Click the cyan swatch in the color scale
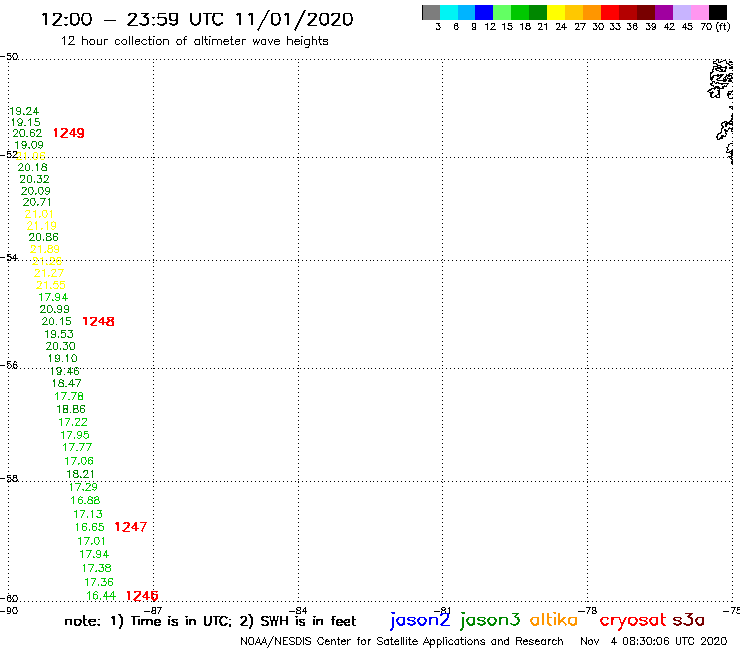This screenshot has height=650, width=740. 449,12
